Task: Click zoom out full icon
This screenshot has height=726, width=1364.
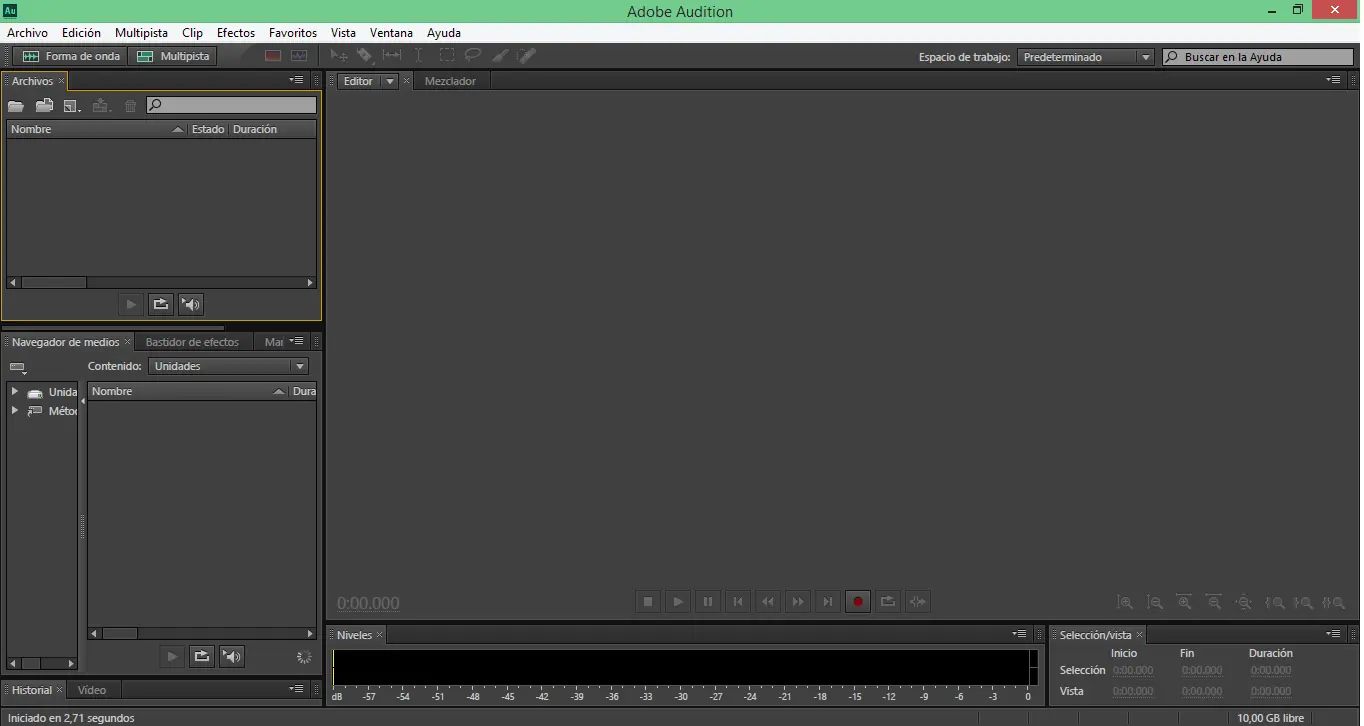Action: (x=1244, y=603)
